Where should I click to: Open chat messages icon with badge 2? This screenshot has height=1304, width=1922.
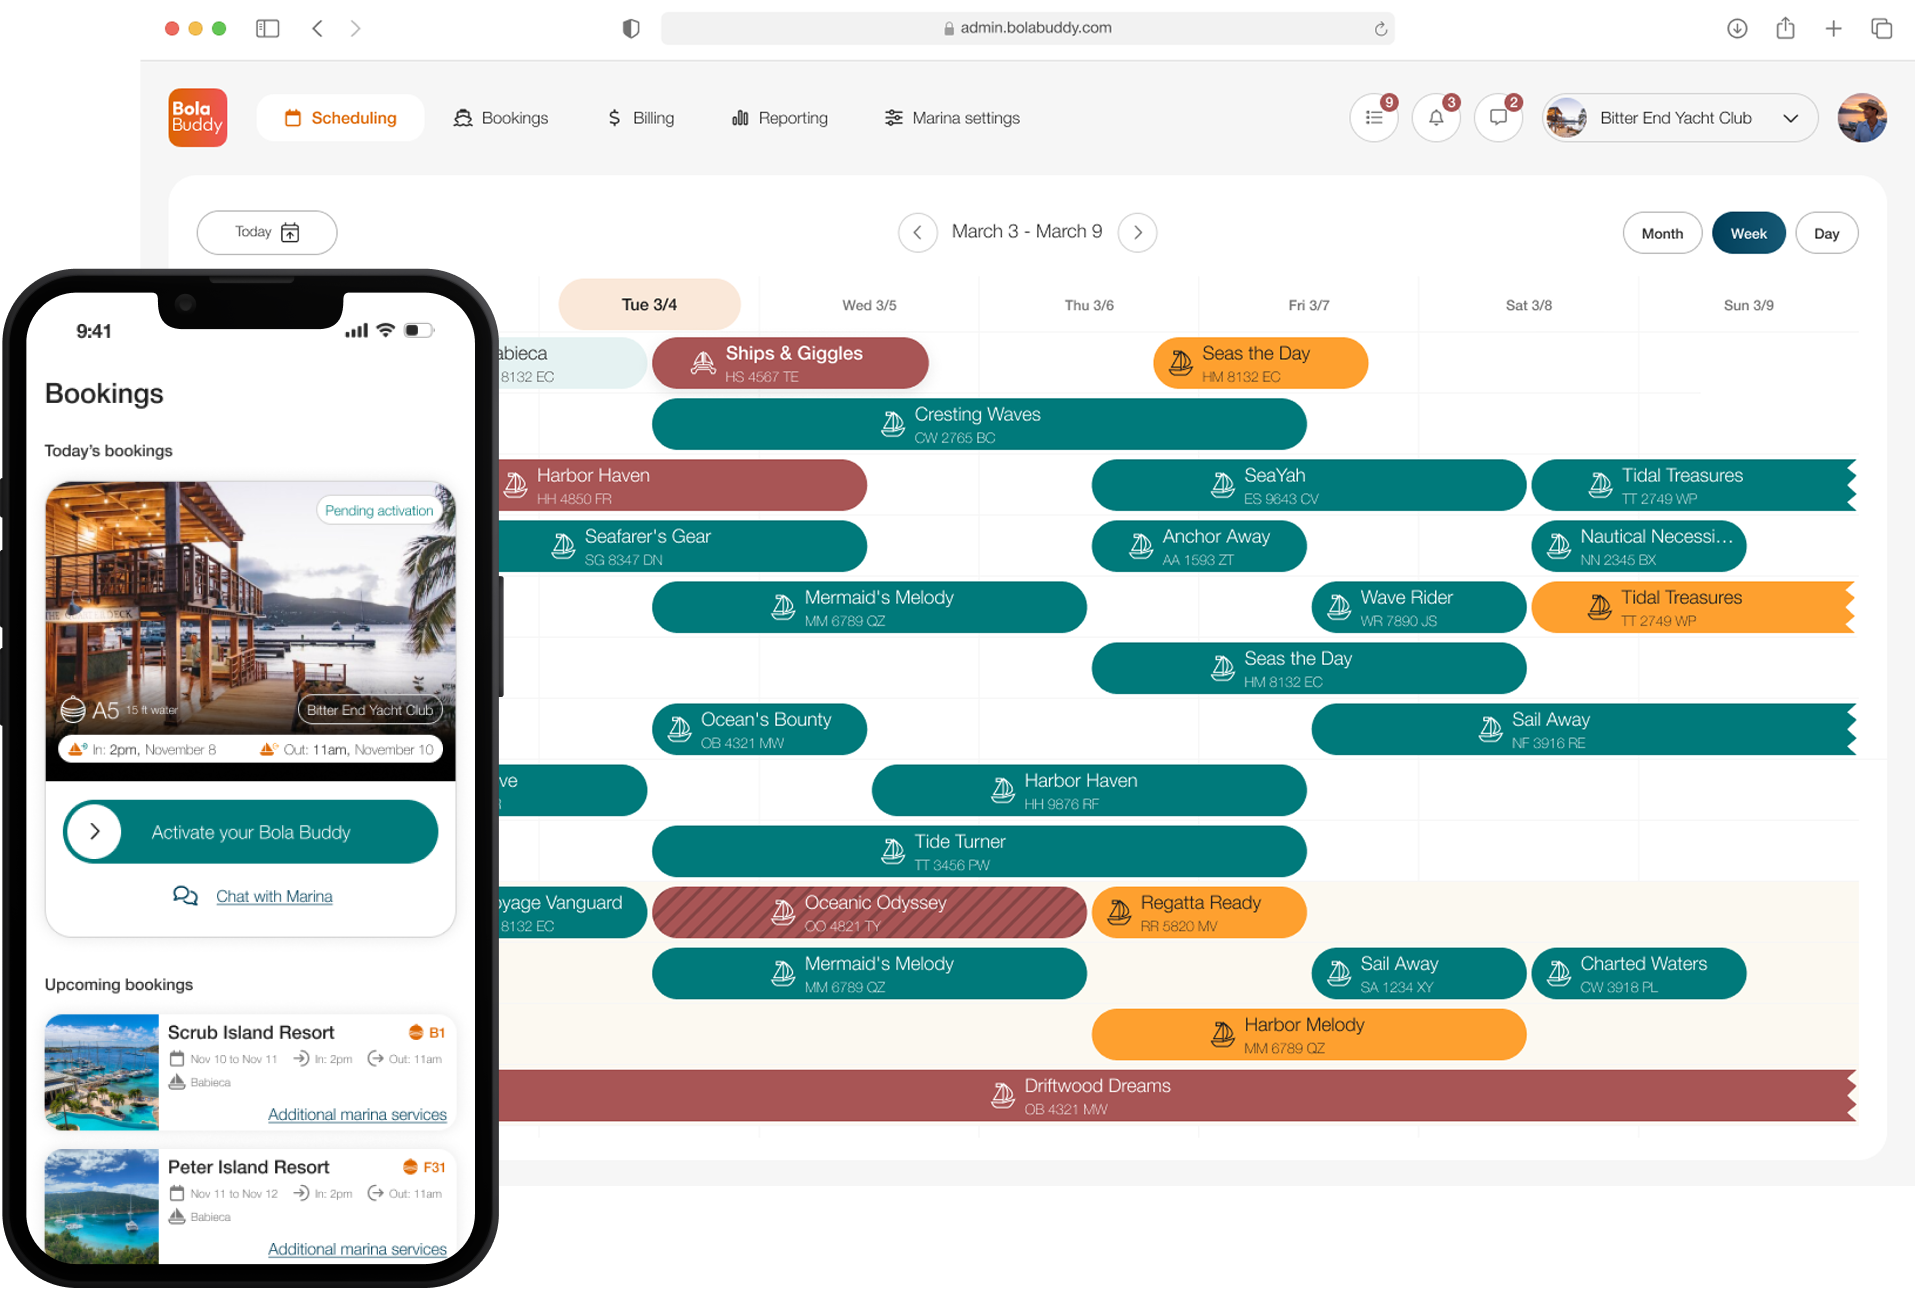tap(1498, 118)
